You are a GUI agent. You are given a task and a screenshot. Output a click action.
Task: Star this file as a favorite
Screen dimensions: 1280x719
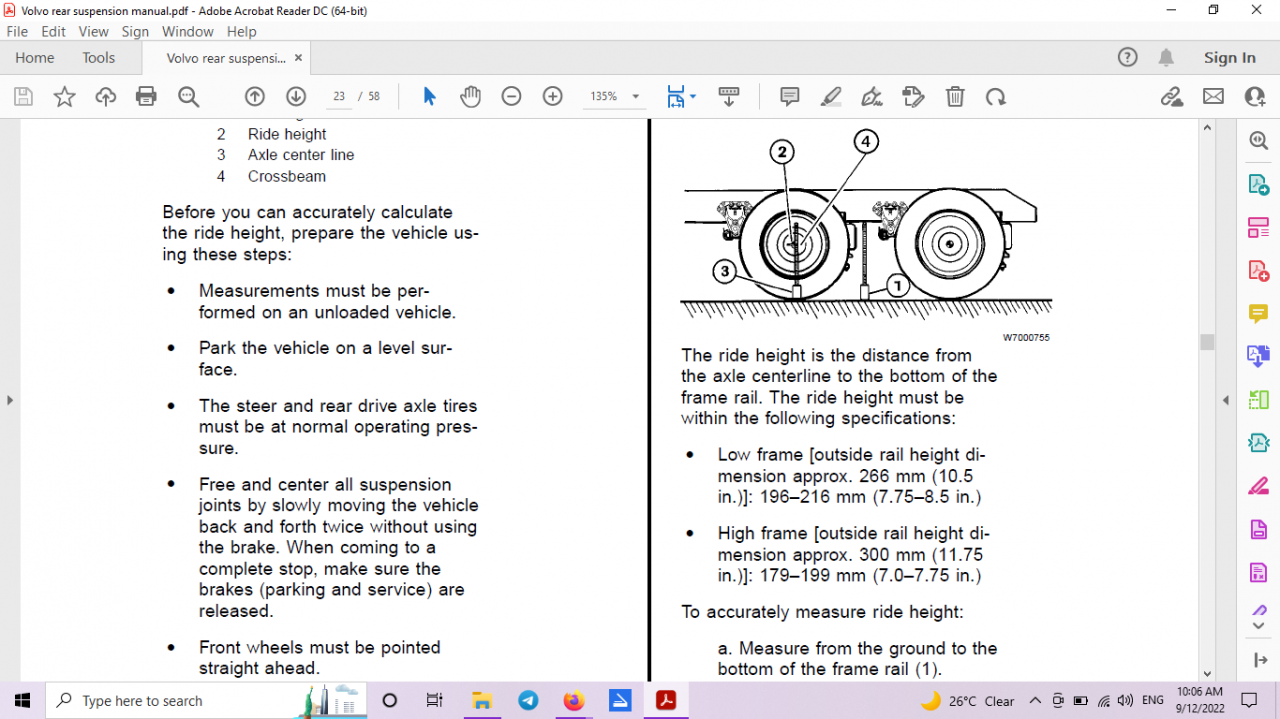click(x=64, y=97)
